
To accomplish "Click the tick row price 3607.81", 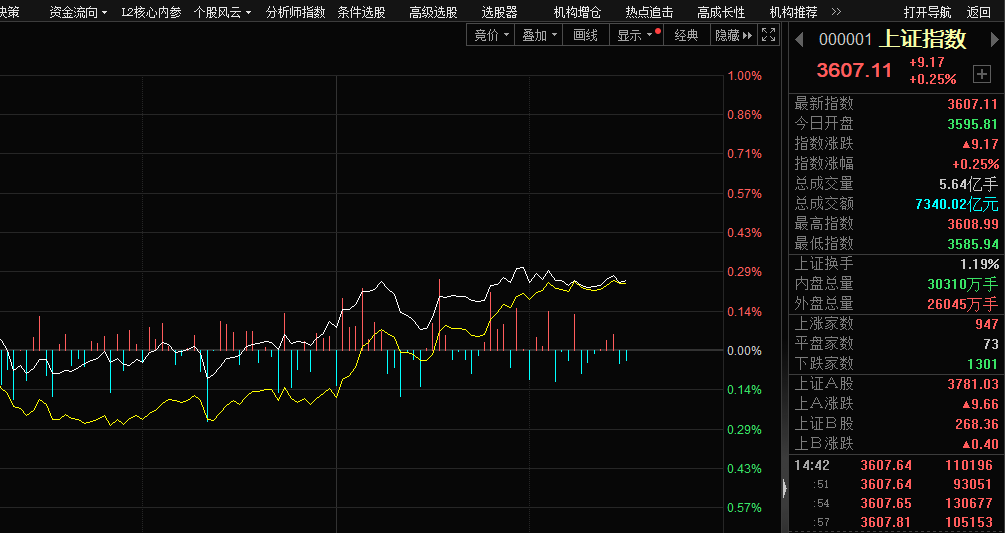I will click(886, 522).
